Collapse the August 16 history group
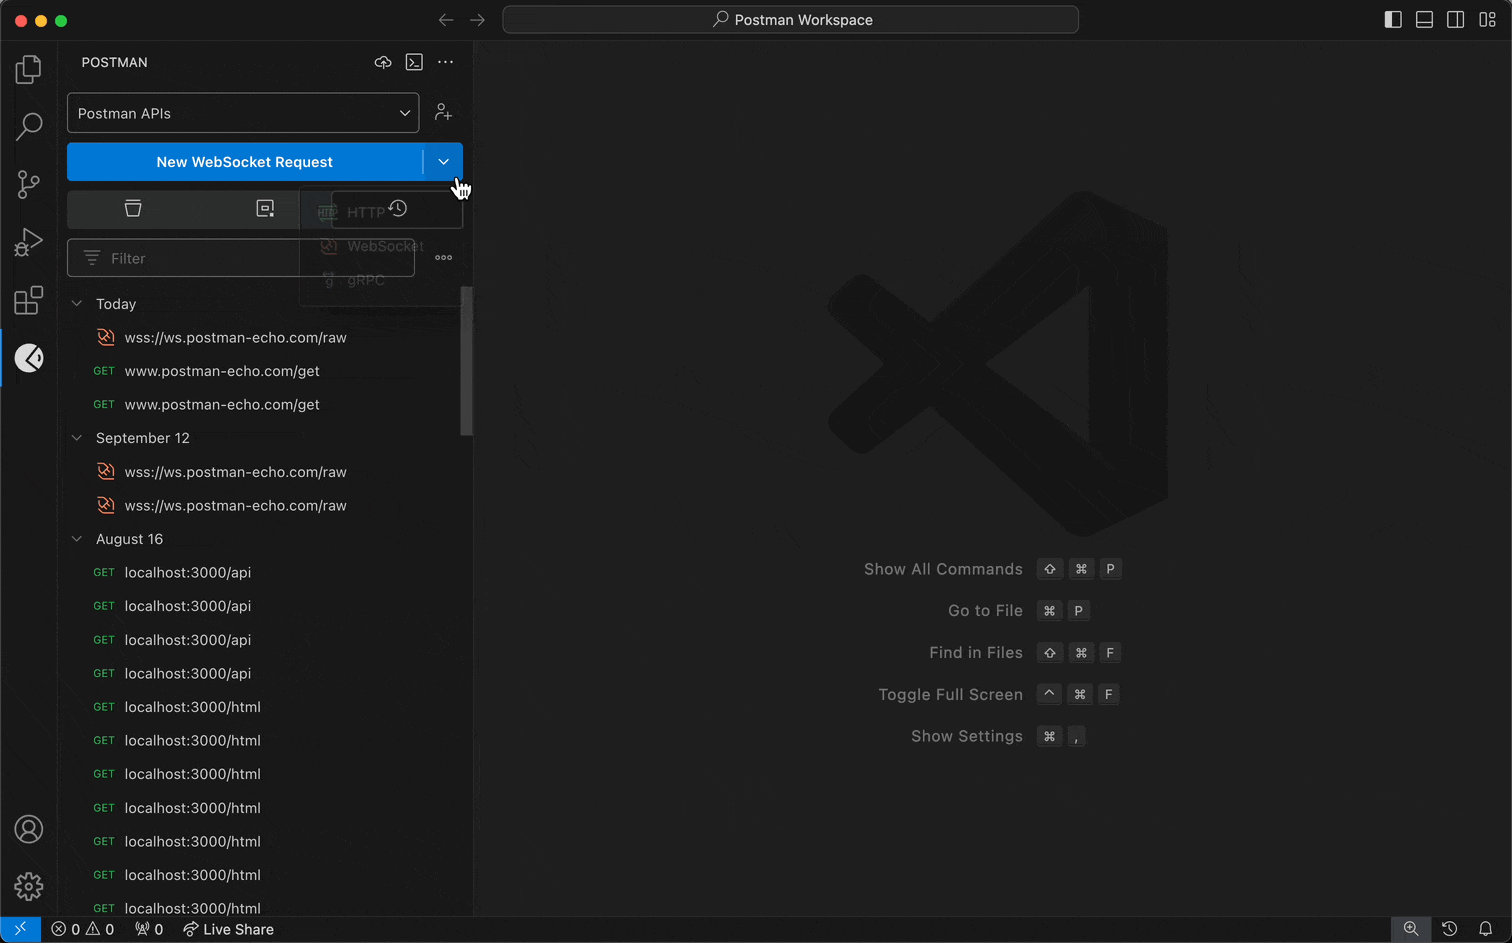Screen dimensions: 1512x943 (x=77, y=539)
